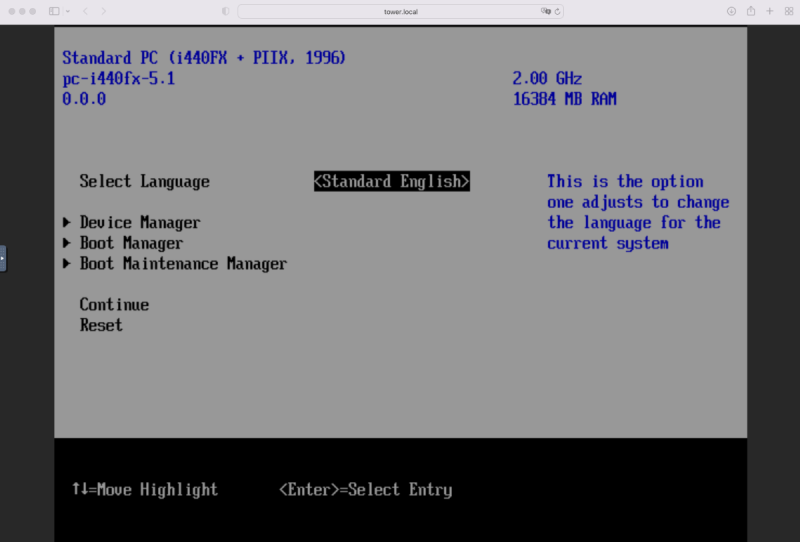800x542 pixels.
Task: Reload the page with the refresh icon
Action: coord(557,11)
